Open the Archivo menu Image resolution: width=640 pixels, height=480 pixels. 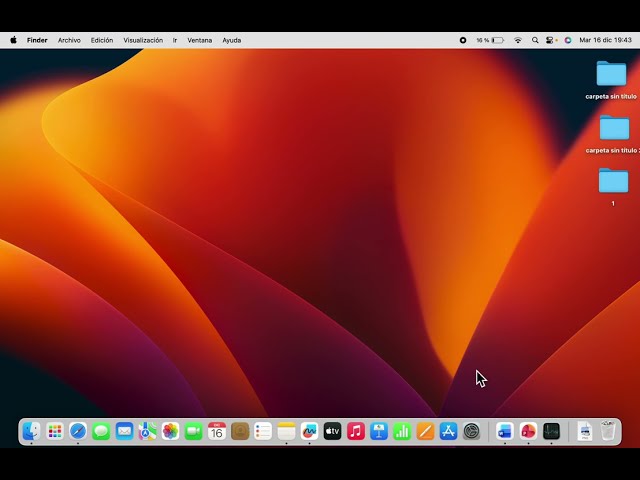[x=69, y=40]
